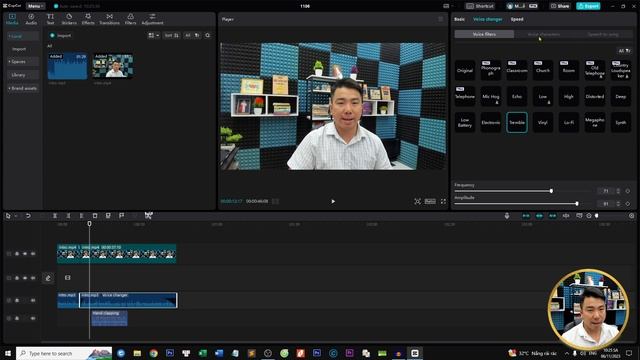Select the Hand clapping audio clip
640x360 pixels.
109,318
